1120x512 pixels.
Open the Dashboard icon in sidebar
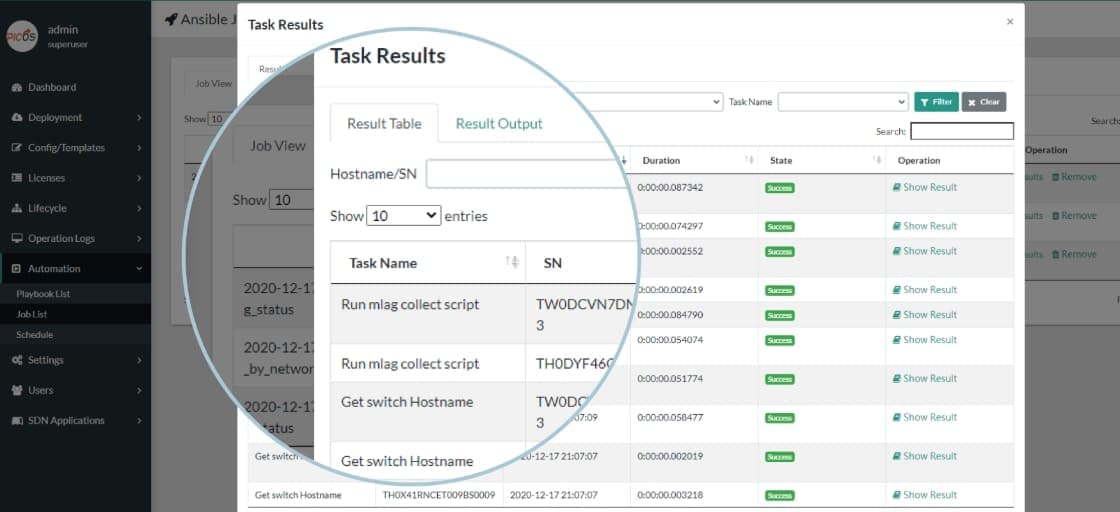[x=17, y=87]
